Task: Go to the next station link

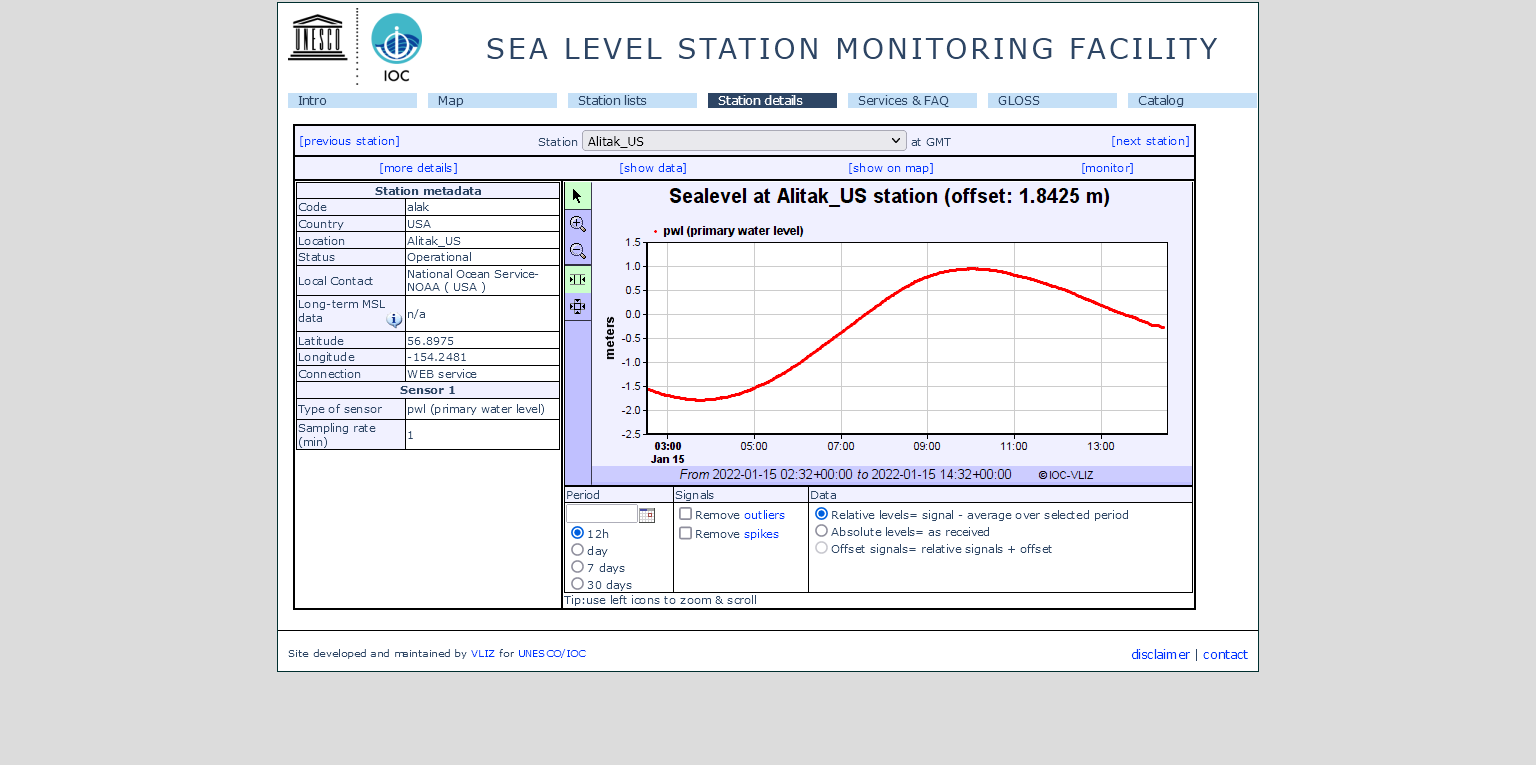Action: [x=1150, y=141]
